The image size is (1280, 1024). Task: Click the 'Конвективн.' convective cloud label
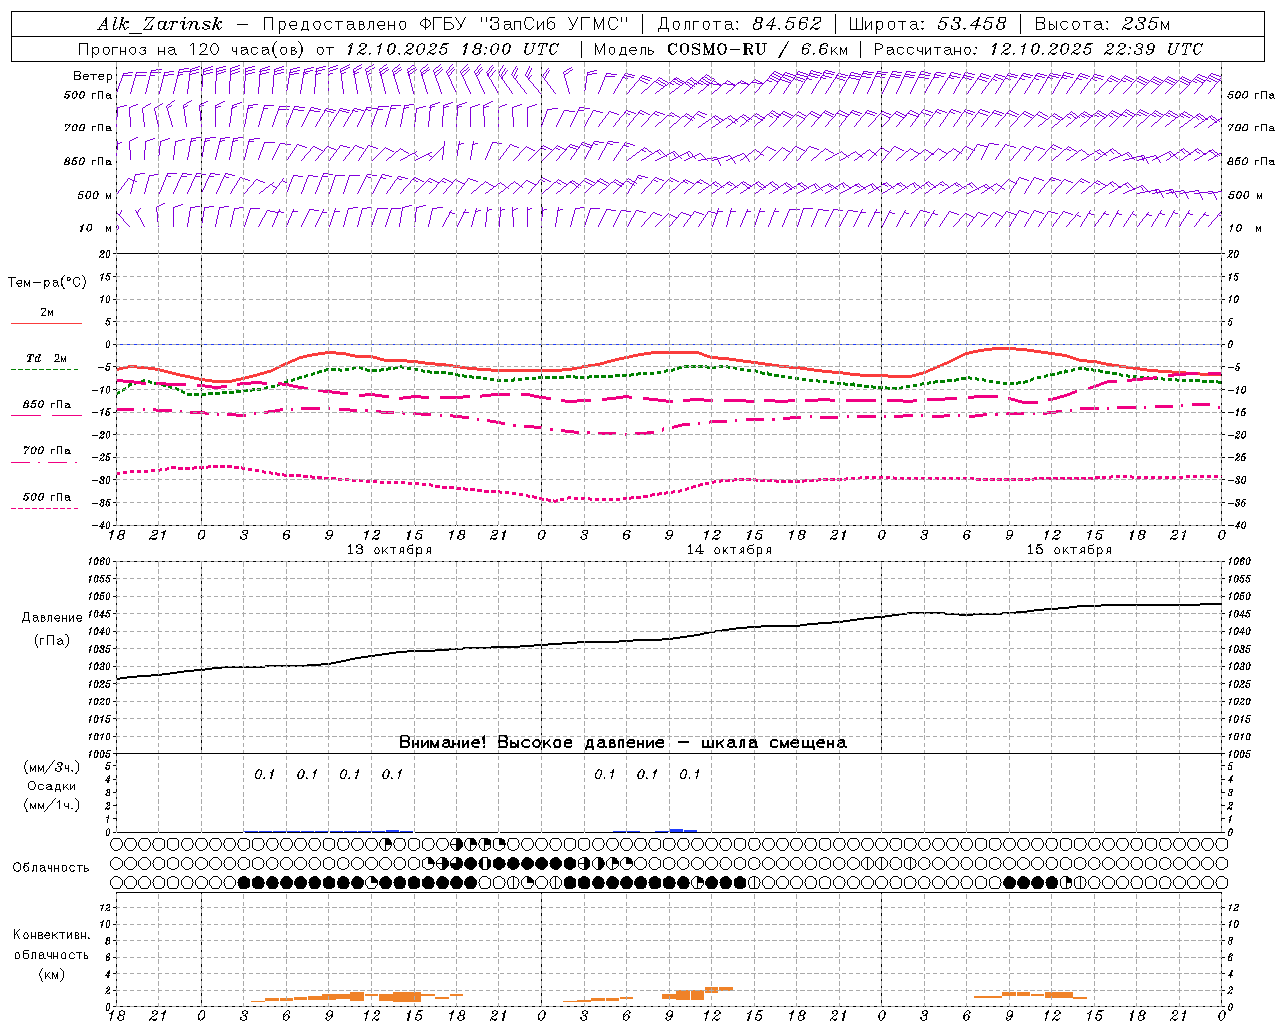51,935
